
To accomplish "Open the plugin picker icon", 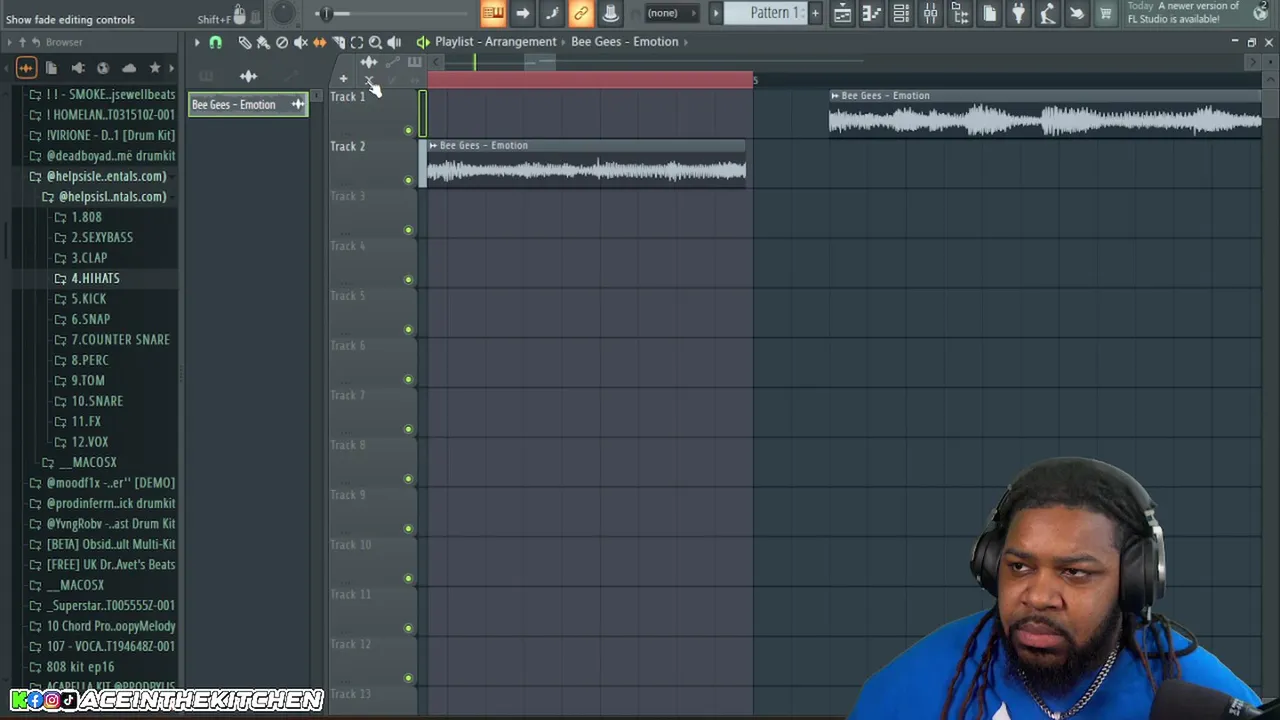I will [x=1018, y=13].
